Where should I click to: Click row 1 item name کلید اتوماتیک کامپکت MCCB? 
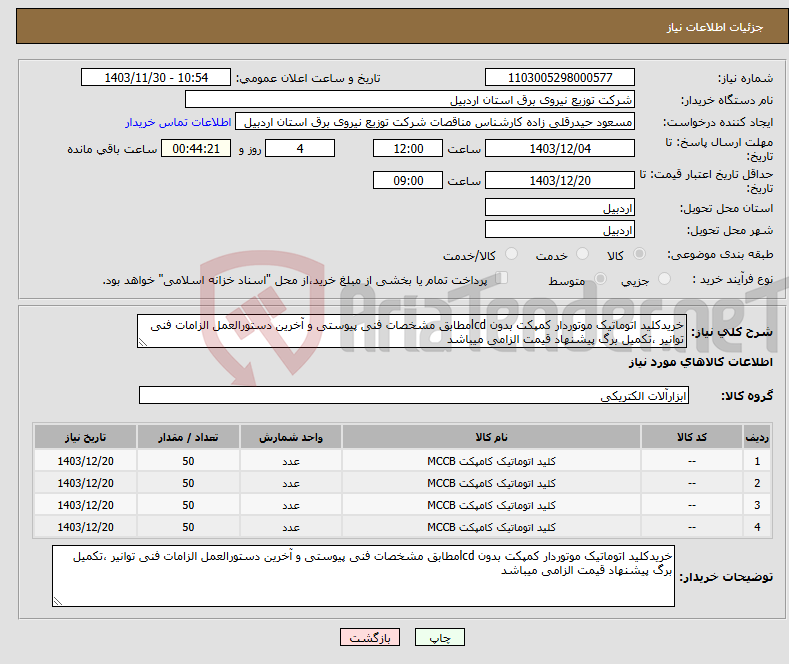491,461
